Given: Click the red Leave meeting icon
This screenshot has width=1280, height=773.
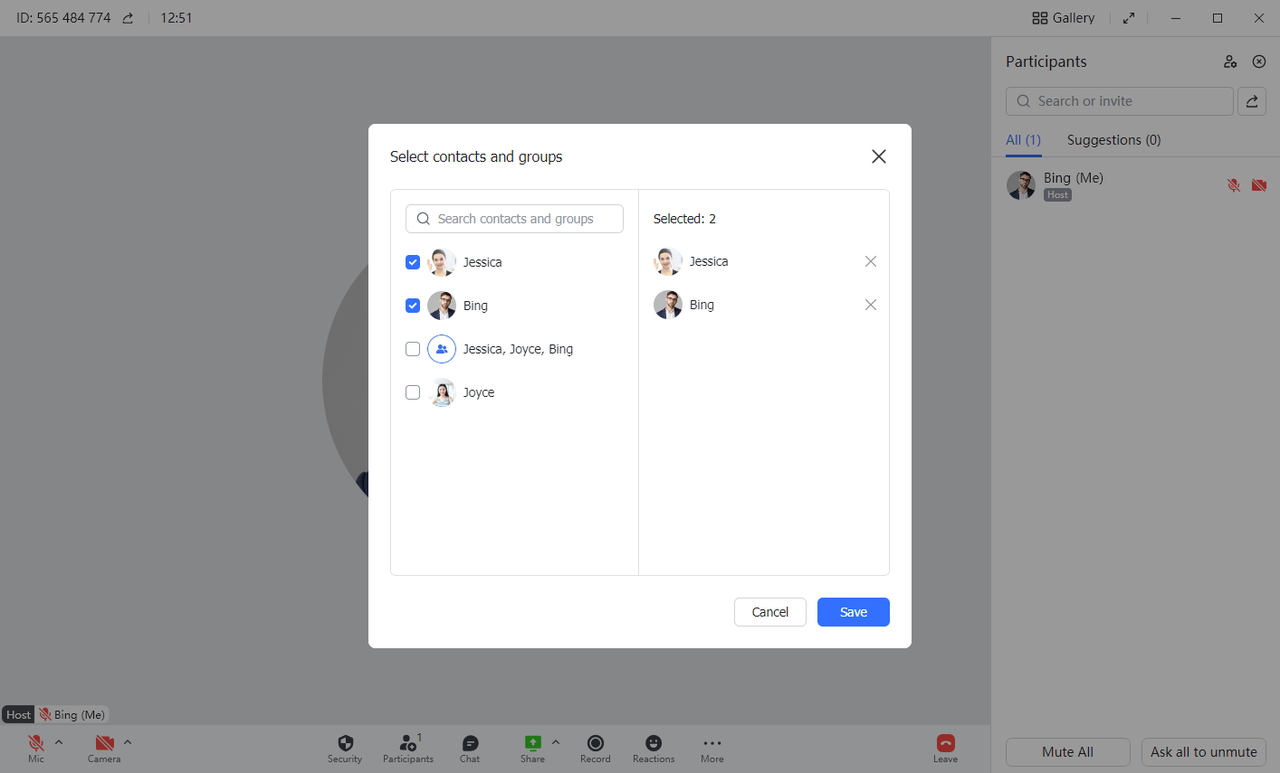Looking at the screenshot, I should tap(945, 744).
